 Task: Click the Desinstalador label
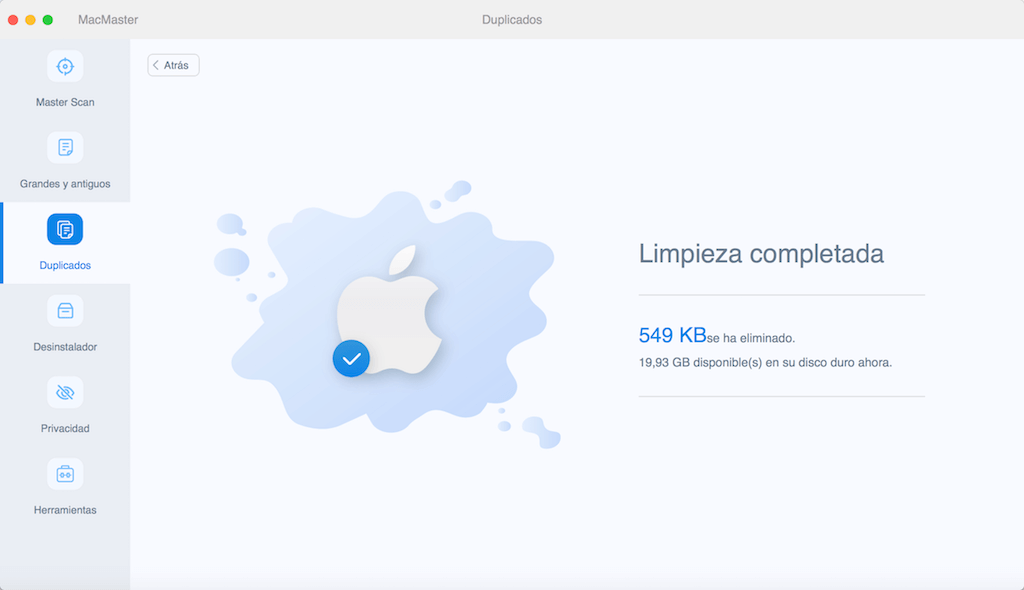(x=65, y=347)
